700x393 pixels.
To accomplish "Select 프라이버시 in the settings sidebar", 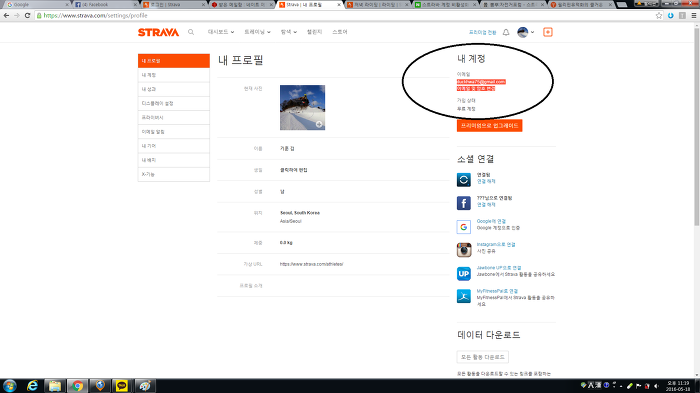I will click(174, 117).
